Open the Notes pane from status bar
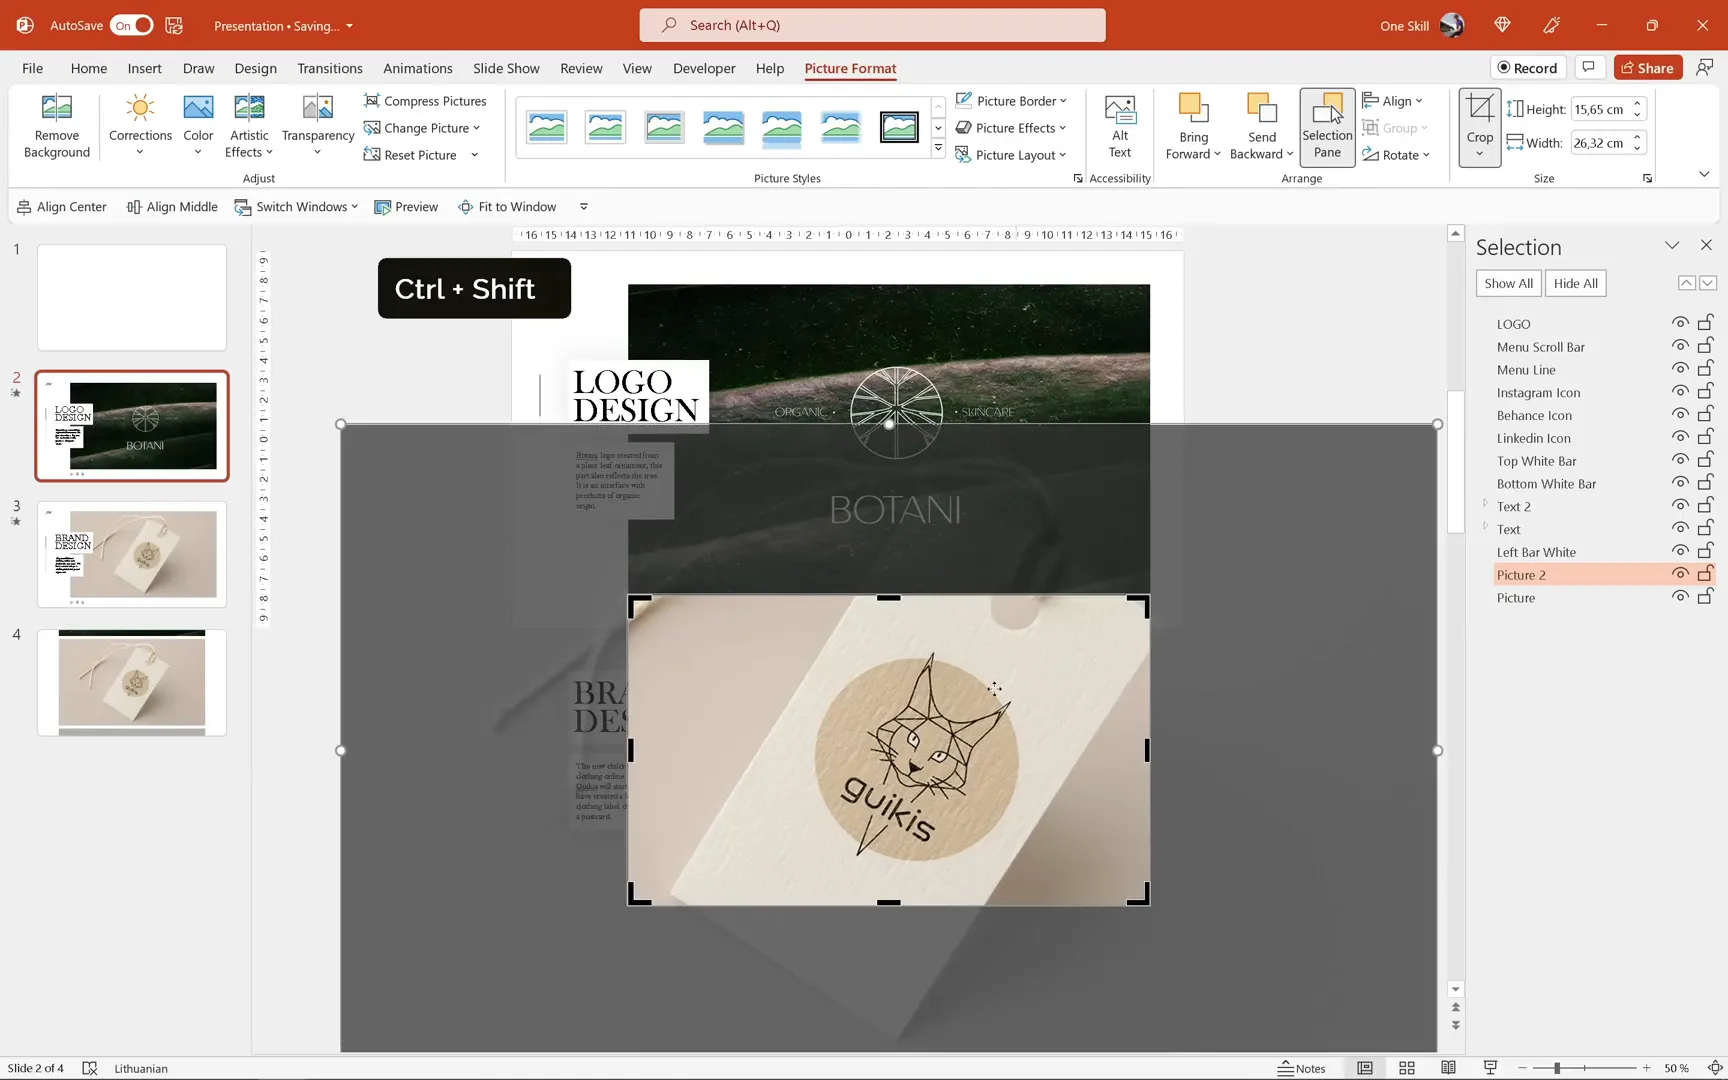The image size is (1728, 1080). tap(1301, 1068)
